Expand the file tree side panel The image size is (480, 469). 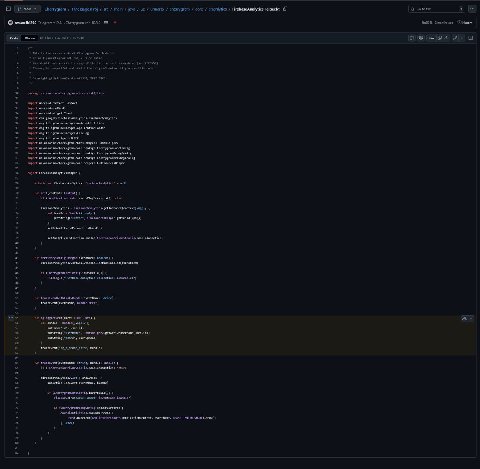coord(8,9)
